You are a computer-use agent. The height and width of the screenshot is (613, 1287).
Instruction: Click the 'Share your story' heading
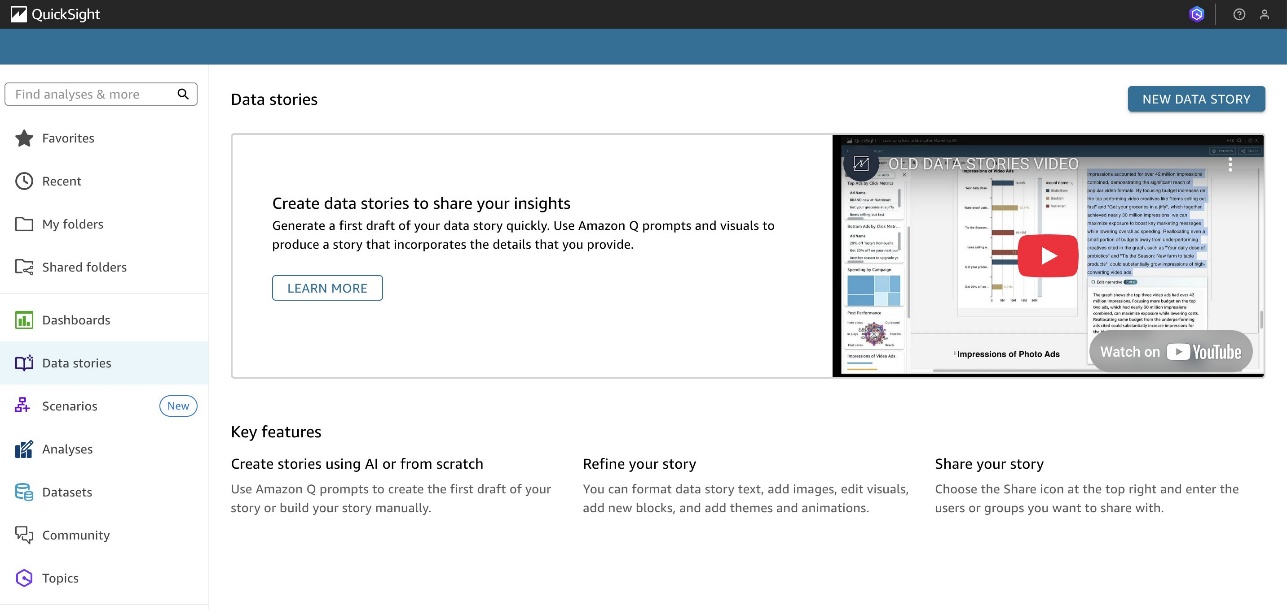point(989,464)
